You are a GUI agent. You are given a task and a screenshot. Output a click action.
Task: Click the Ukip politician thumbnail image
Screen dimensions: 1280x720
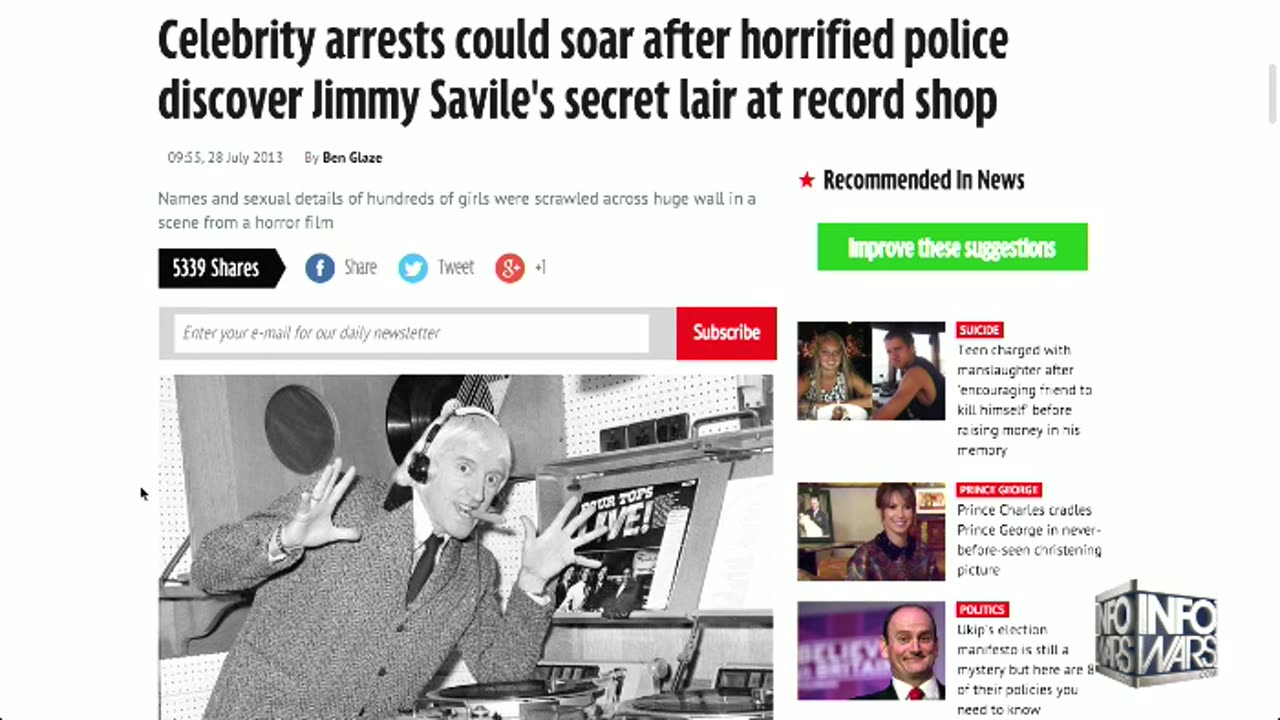click(871, 651)
